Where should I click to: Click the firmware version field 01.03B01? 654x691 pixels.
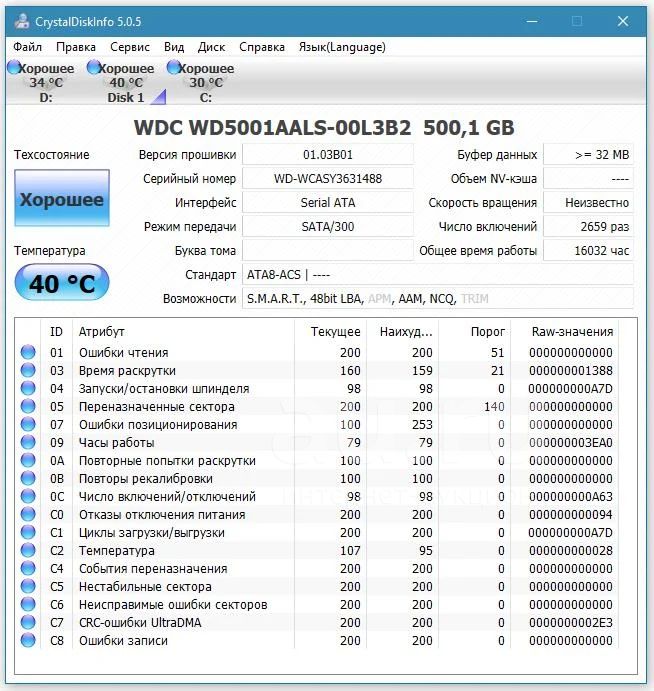point(327,155)
